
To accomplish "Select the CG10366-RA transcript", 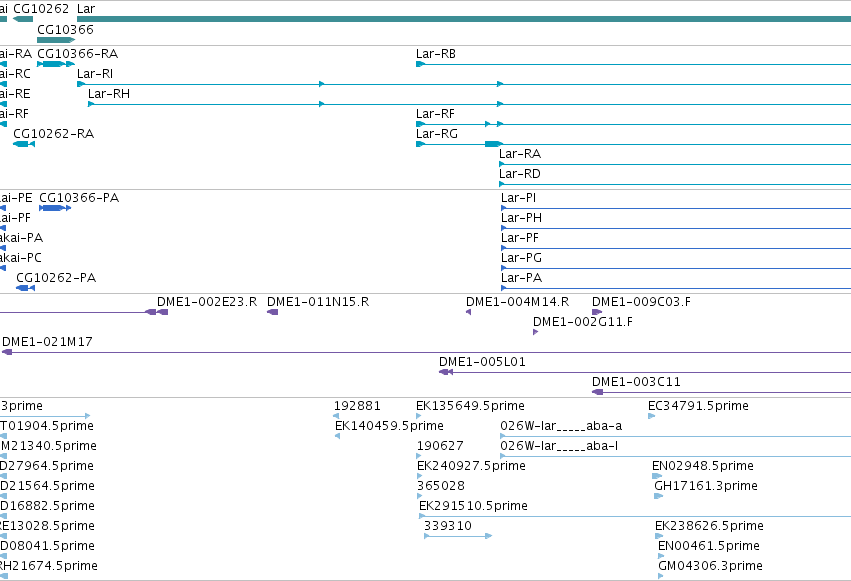I will (x=56, y=64).
